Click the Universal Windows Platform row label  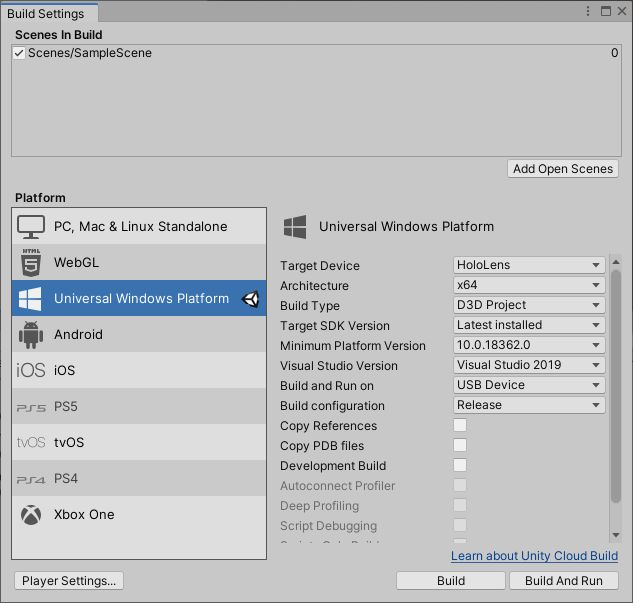click(141, 299)
